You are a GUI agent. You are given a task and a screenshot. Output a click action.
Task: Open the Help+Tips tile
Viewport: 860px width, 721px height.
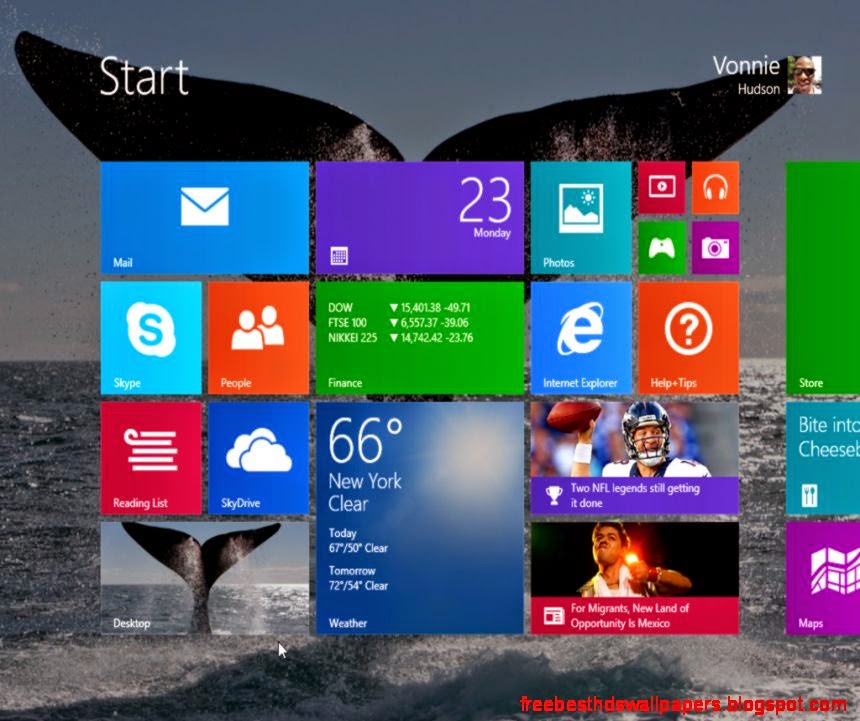point(688,338)
